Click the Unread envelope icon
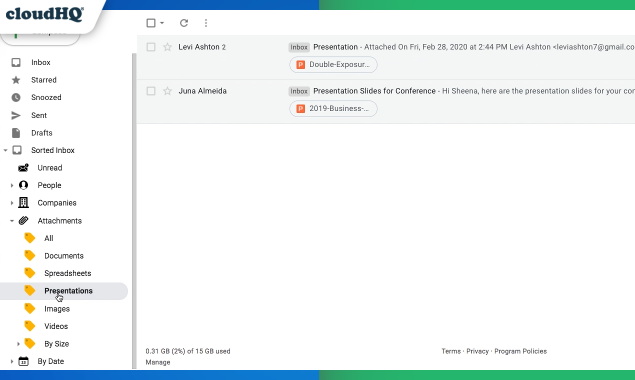This screenshot has height=380, width=635. point(23,168)
